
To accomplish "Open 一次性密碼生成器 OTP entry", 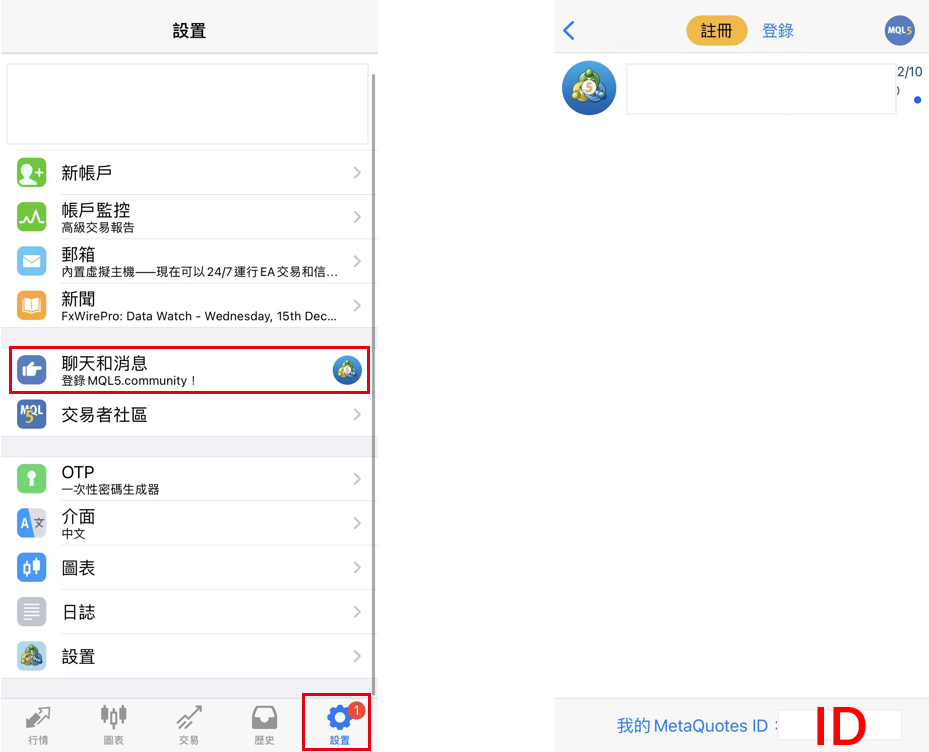I will [x=110, y=489].
